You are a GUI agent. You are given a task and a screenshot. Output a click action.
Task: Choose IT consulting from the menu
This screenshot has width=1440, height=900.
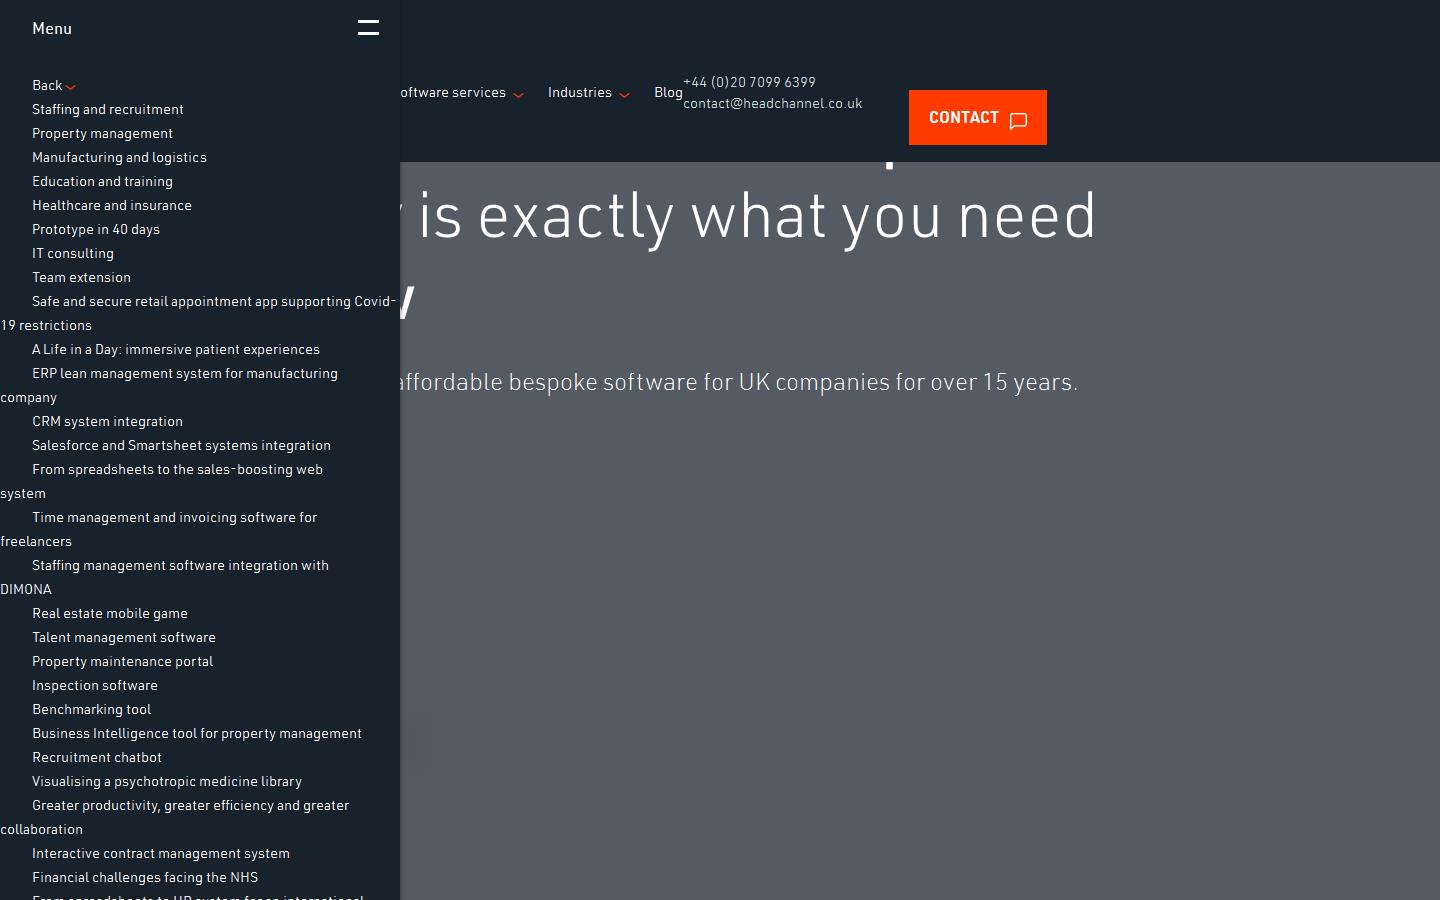coord(73,254)
